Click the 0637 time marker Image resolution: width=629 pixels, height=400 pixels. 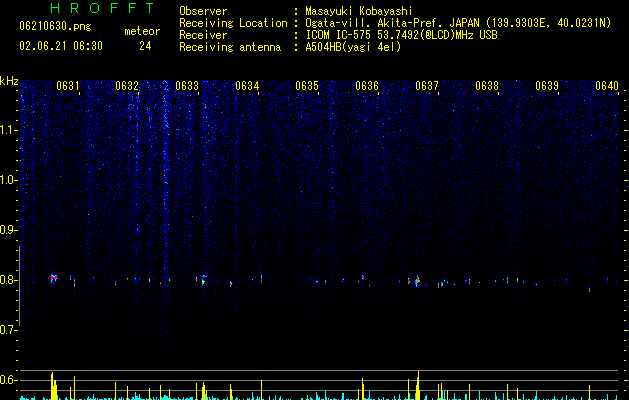click(x=427, y=86)
